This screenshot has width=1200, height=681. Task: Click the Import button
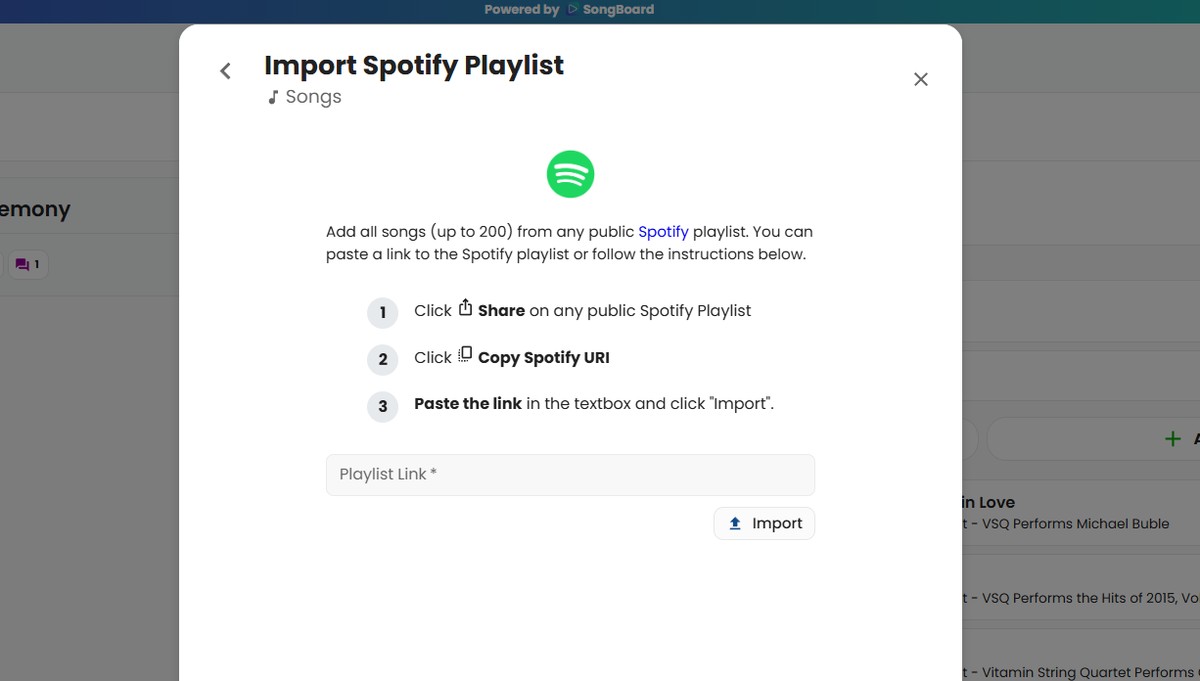coord(764,523)
